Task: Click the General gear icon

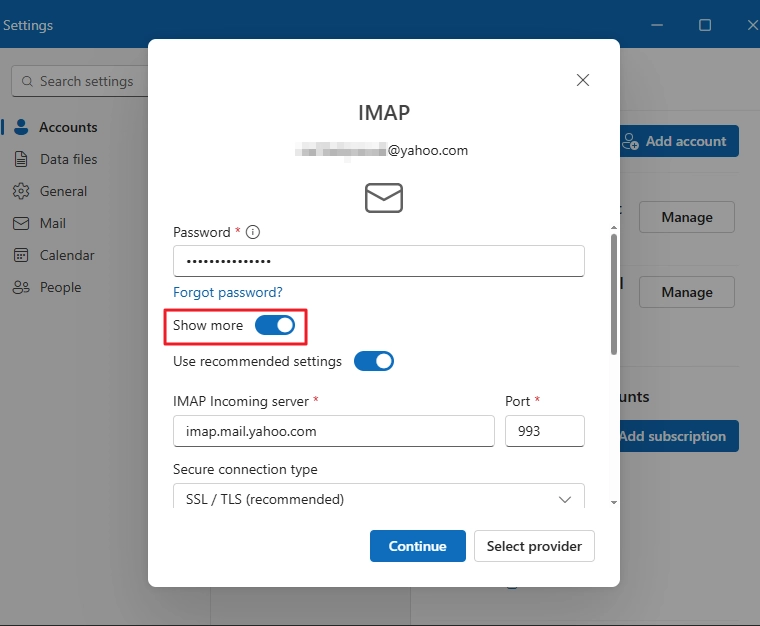Action: point(21,191)
